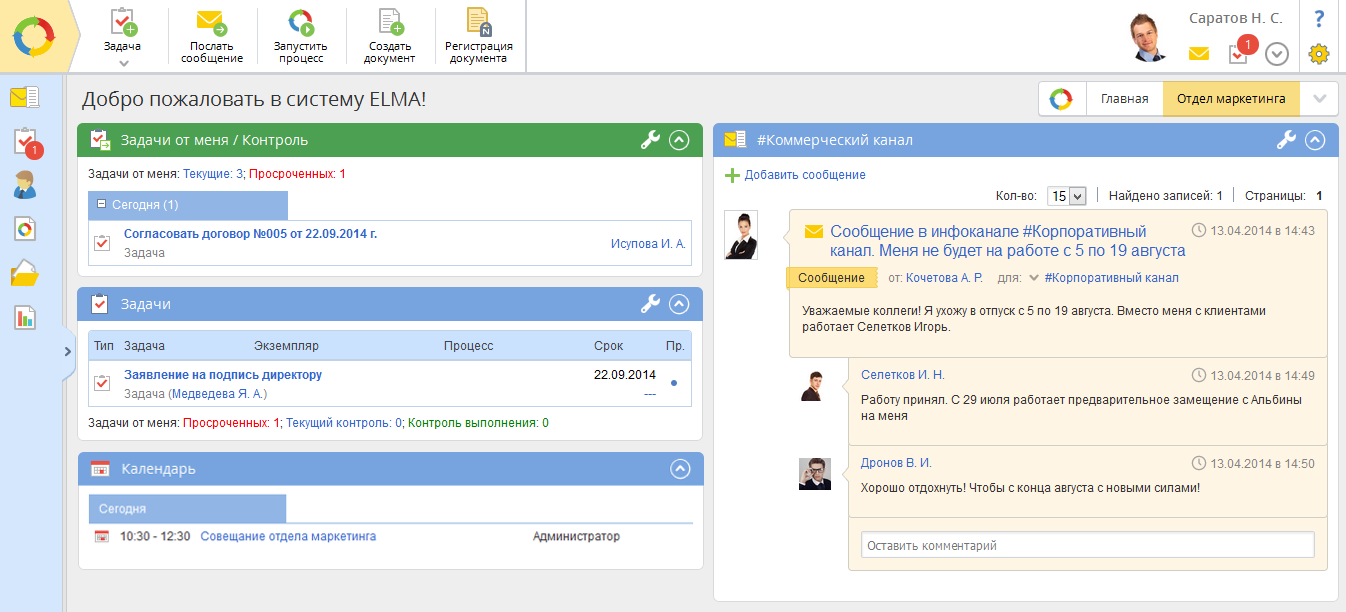Collapse the Календарь panel
The image size is (1346, 612).
[x=679, y=468]
